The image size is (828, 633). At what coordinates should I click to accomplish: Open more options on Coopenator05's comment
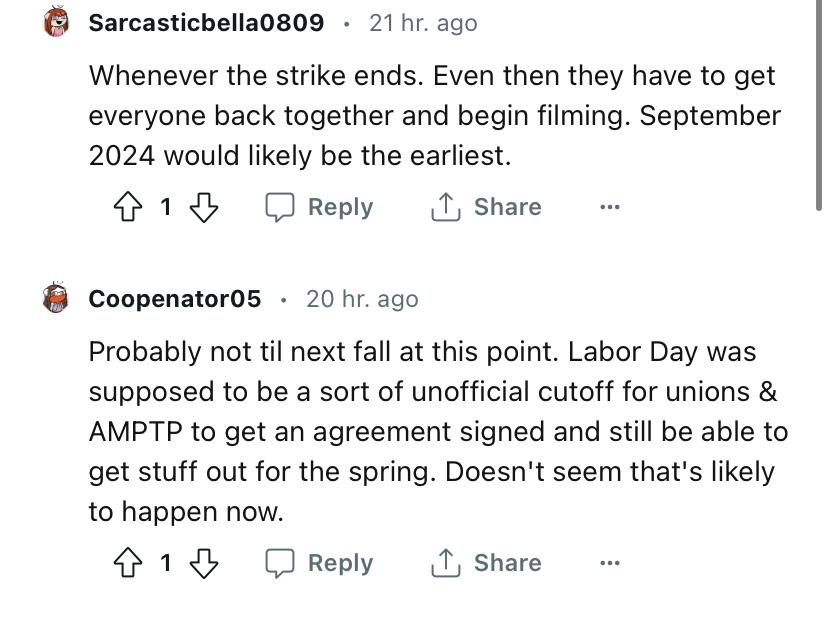[x=610, y=564]
